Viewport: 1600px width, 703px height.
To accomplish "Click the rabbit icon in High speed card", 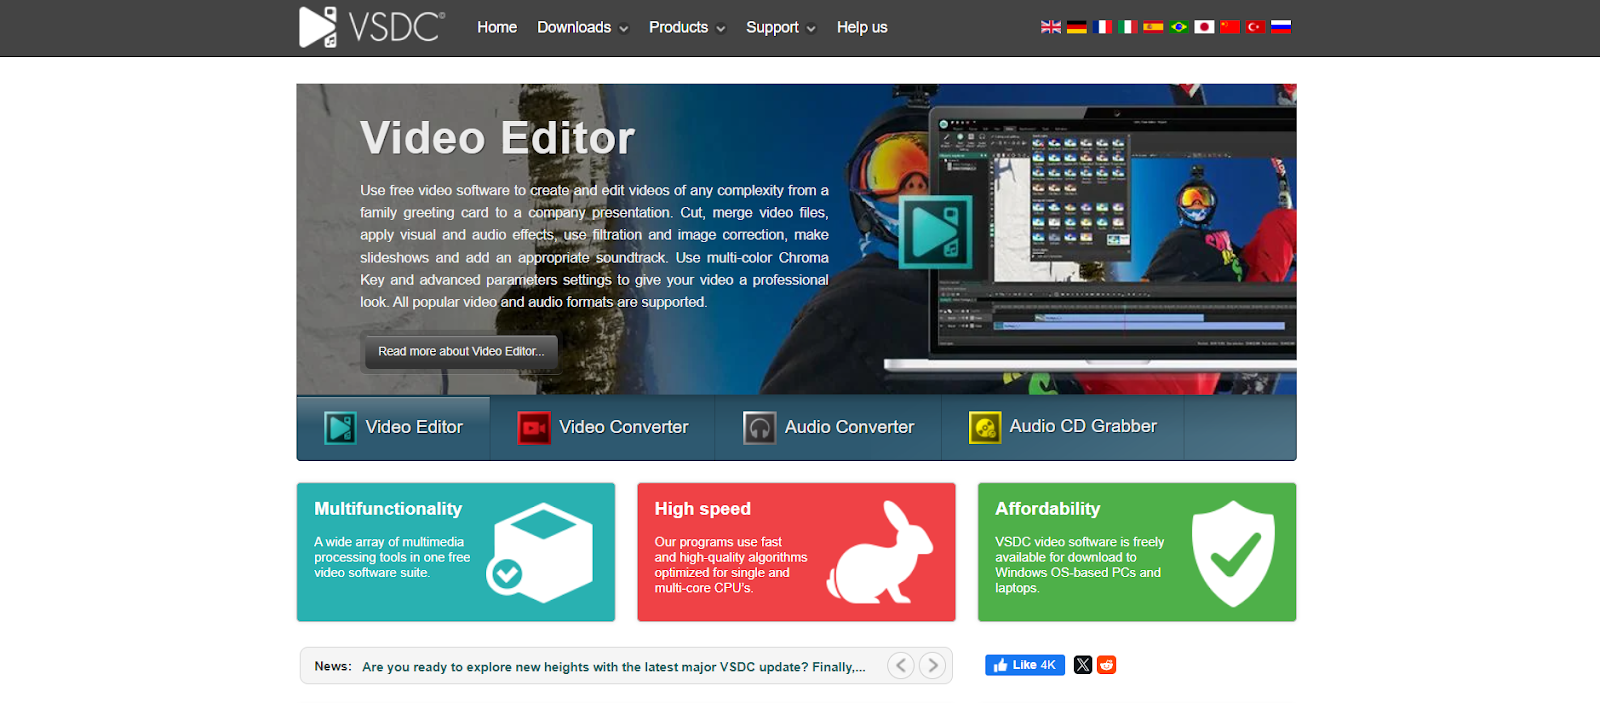I will (880, 553).
